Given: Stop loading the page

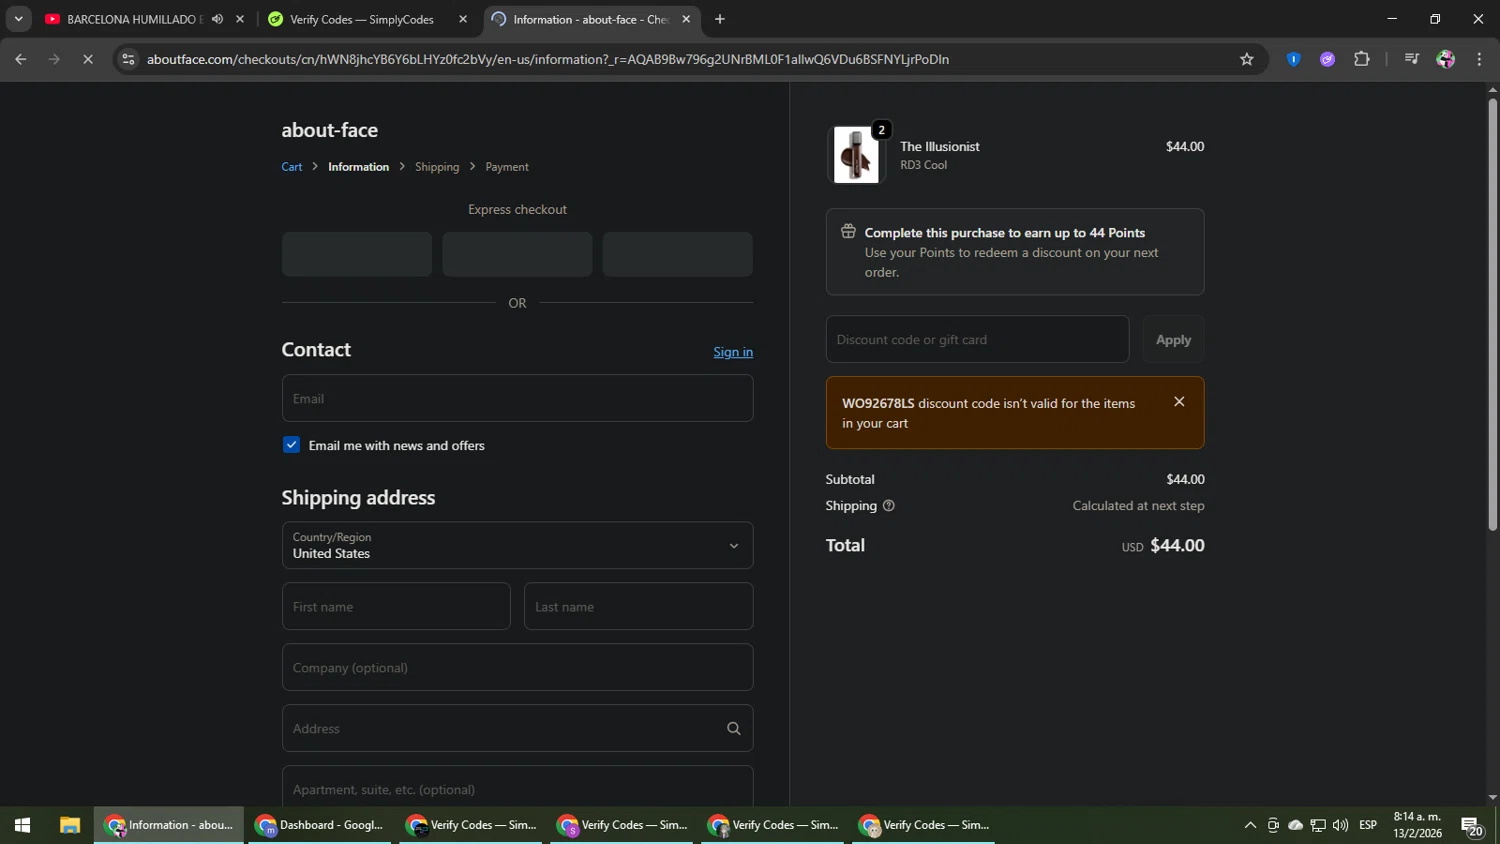Looking at the screenshot, I should tap(88, 59).
